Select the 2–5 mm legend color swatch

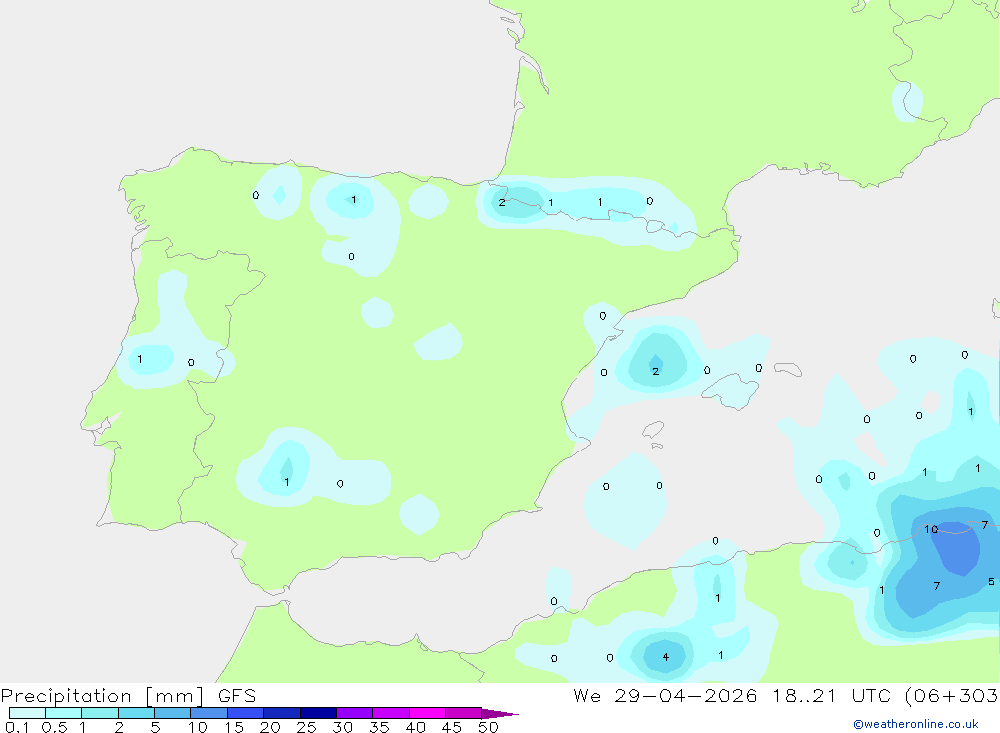[x=136, y=713]
